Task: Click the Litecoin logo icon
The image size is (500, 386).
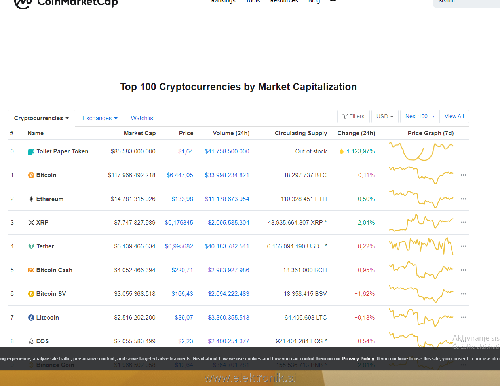Action: [31, 317]
